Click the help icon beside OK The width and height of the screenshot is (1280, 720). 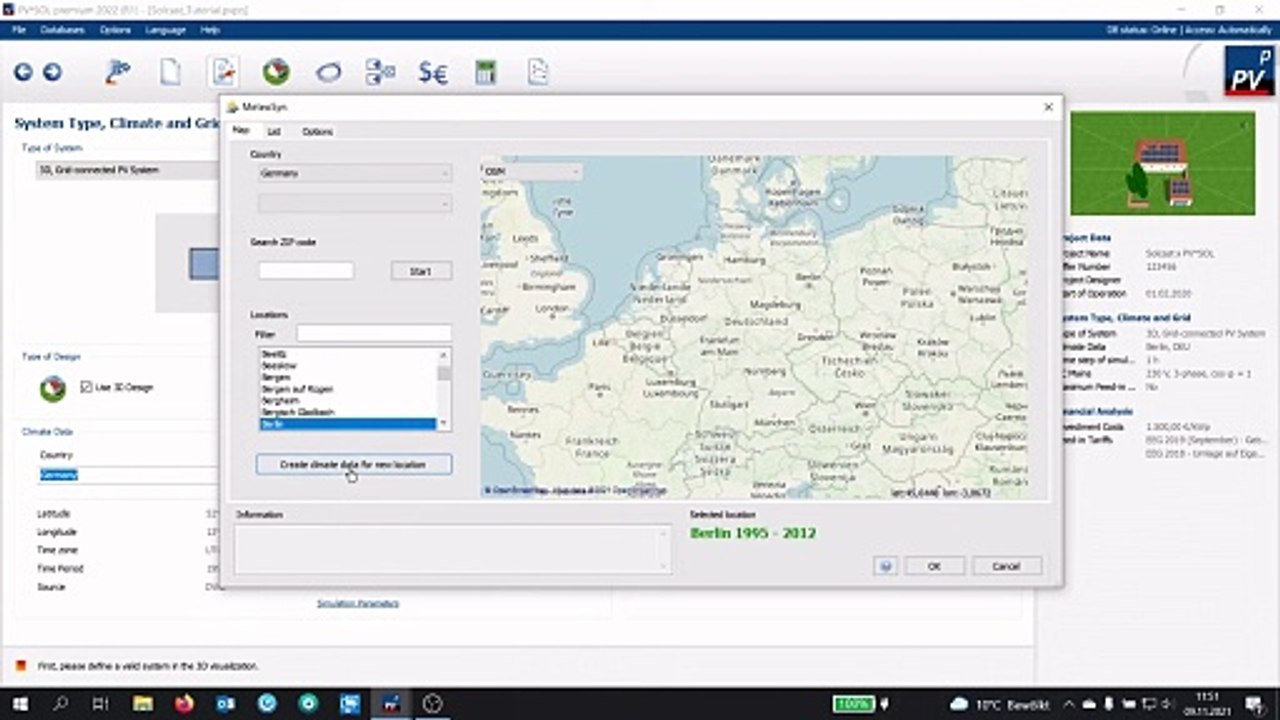[x=885, y=566]
